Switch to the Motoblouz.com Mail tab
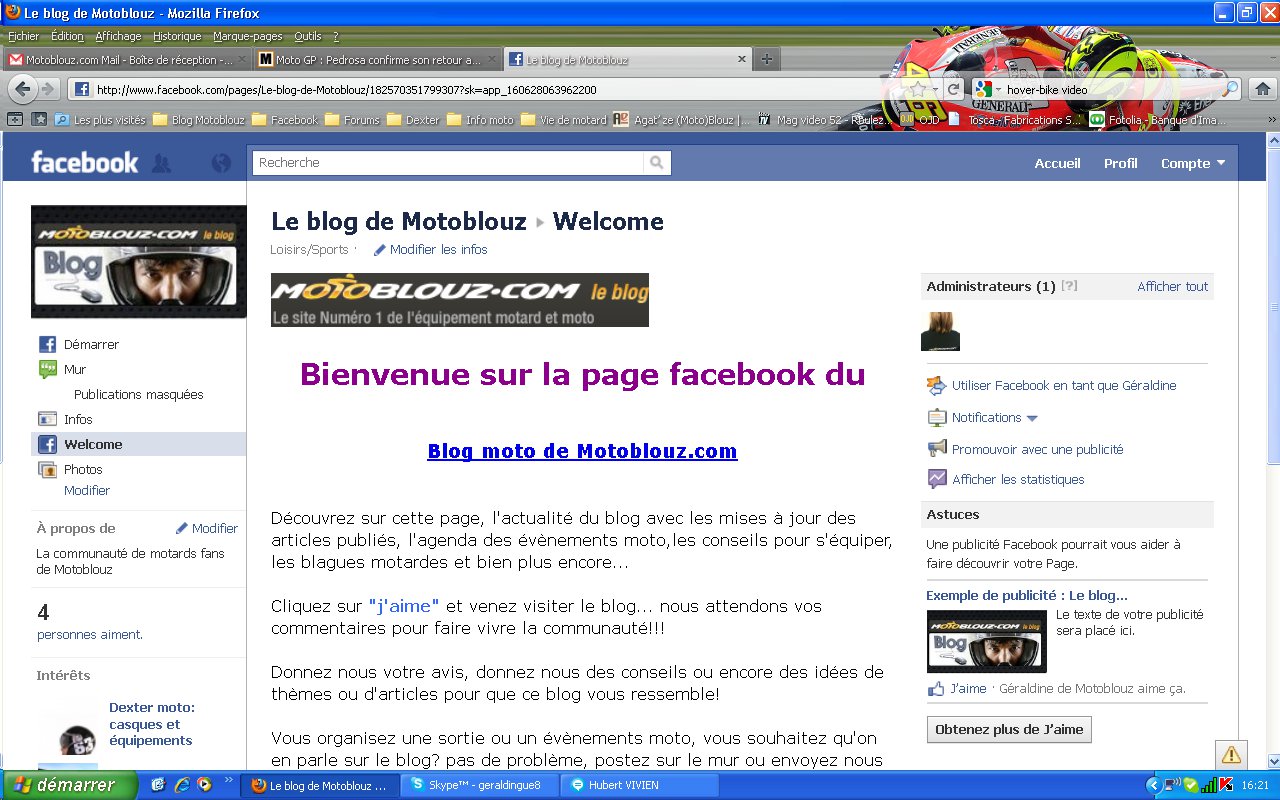Viewport: 1280px width, 800px height. [127, 59]
